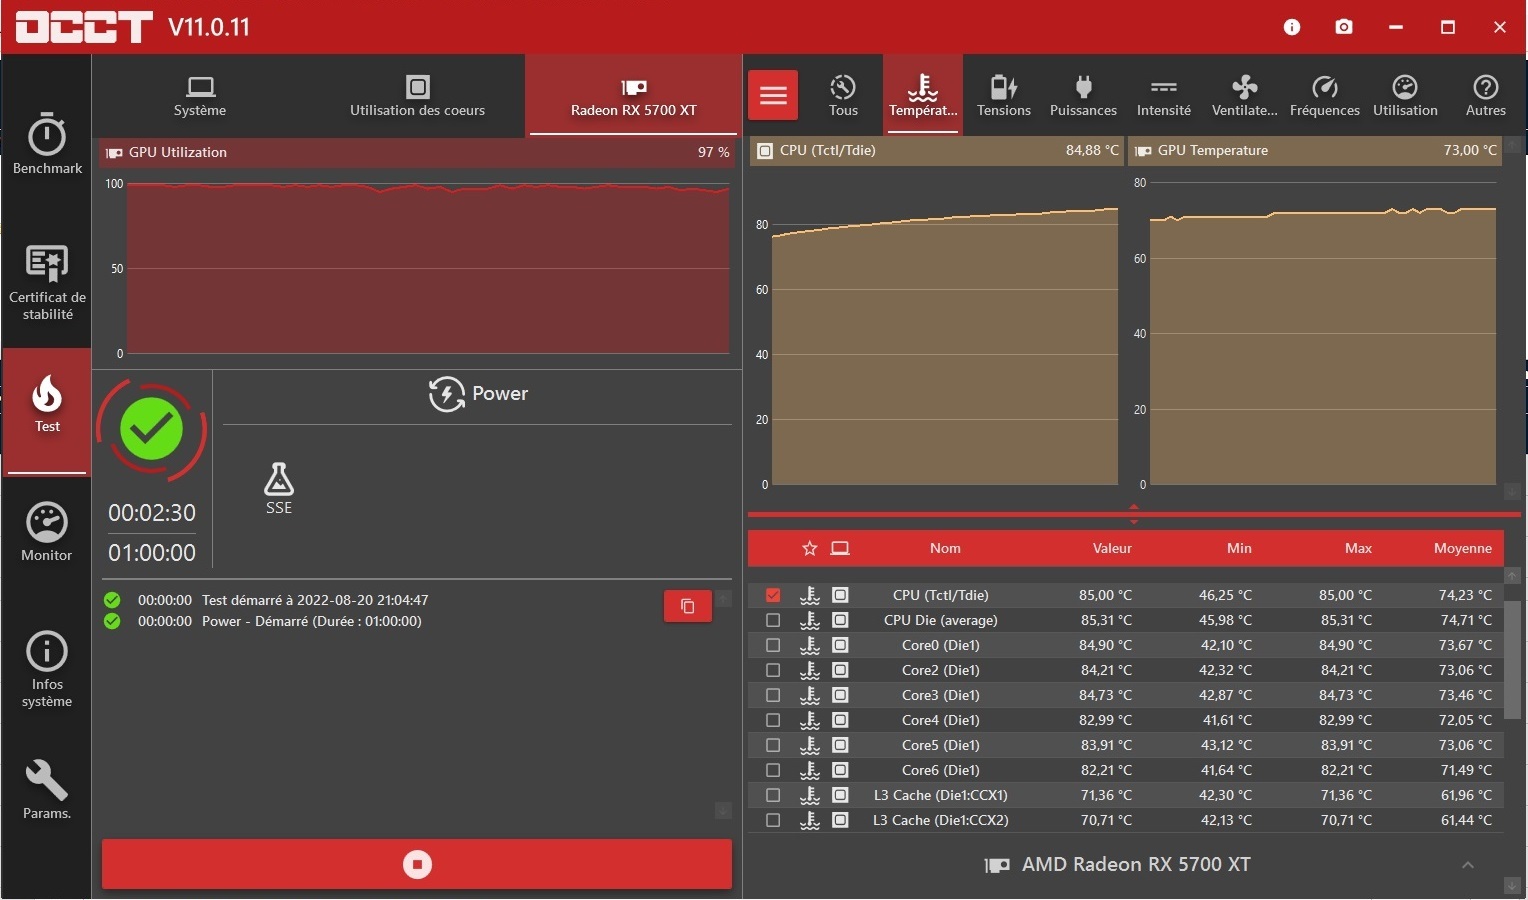
Task: Open the Benchmark section
Action: [x=47, y=145]
